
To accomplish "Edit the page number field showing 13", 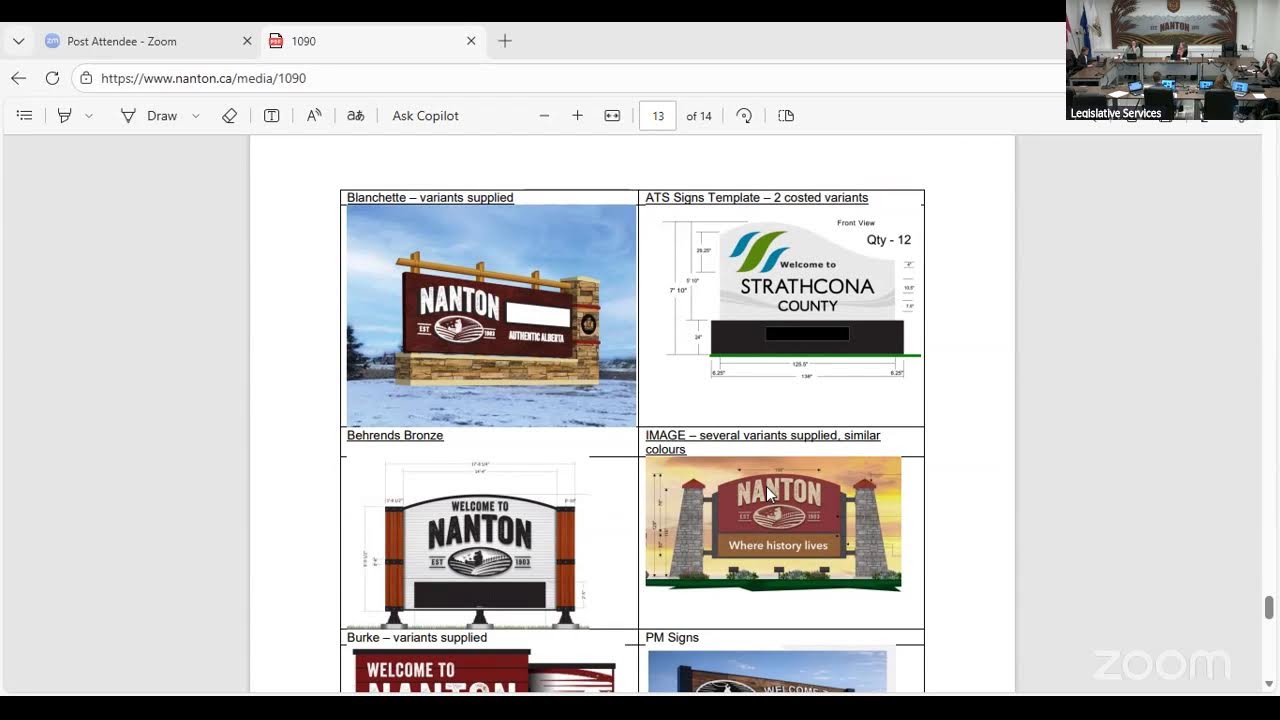I will pyautogui.click(x=658, y=116).
